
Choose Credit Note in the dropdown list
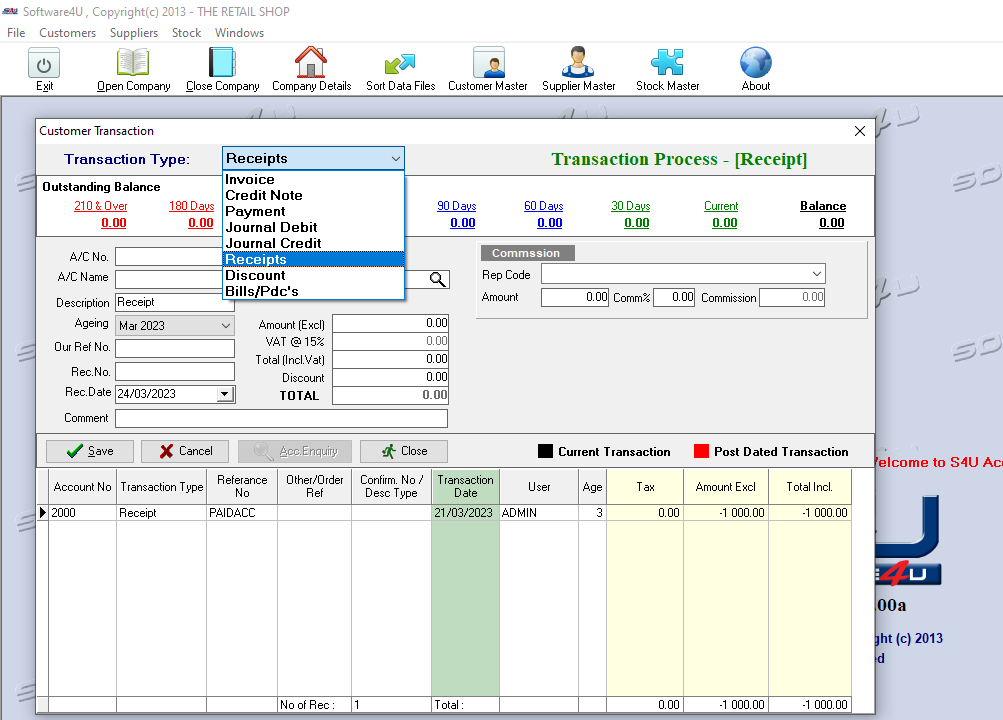(x=263, y=195)
